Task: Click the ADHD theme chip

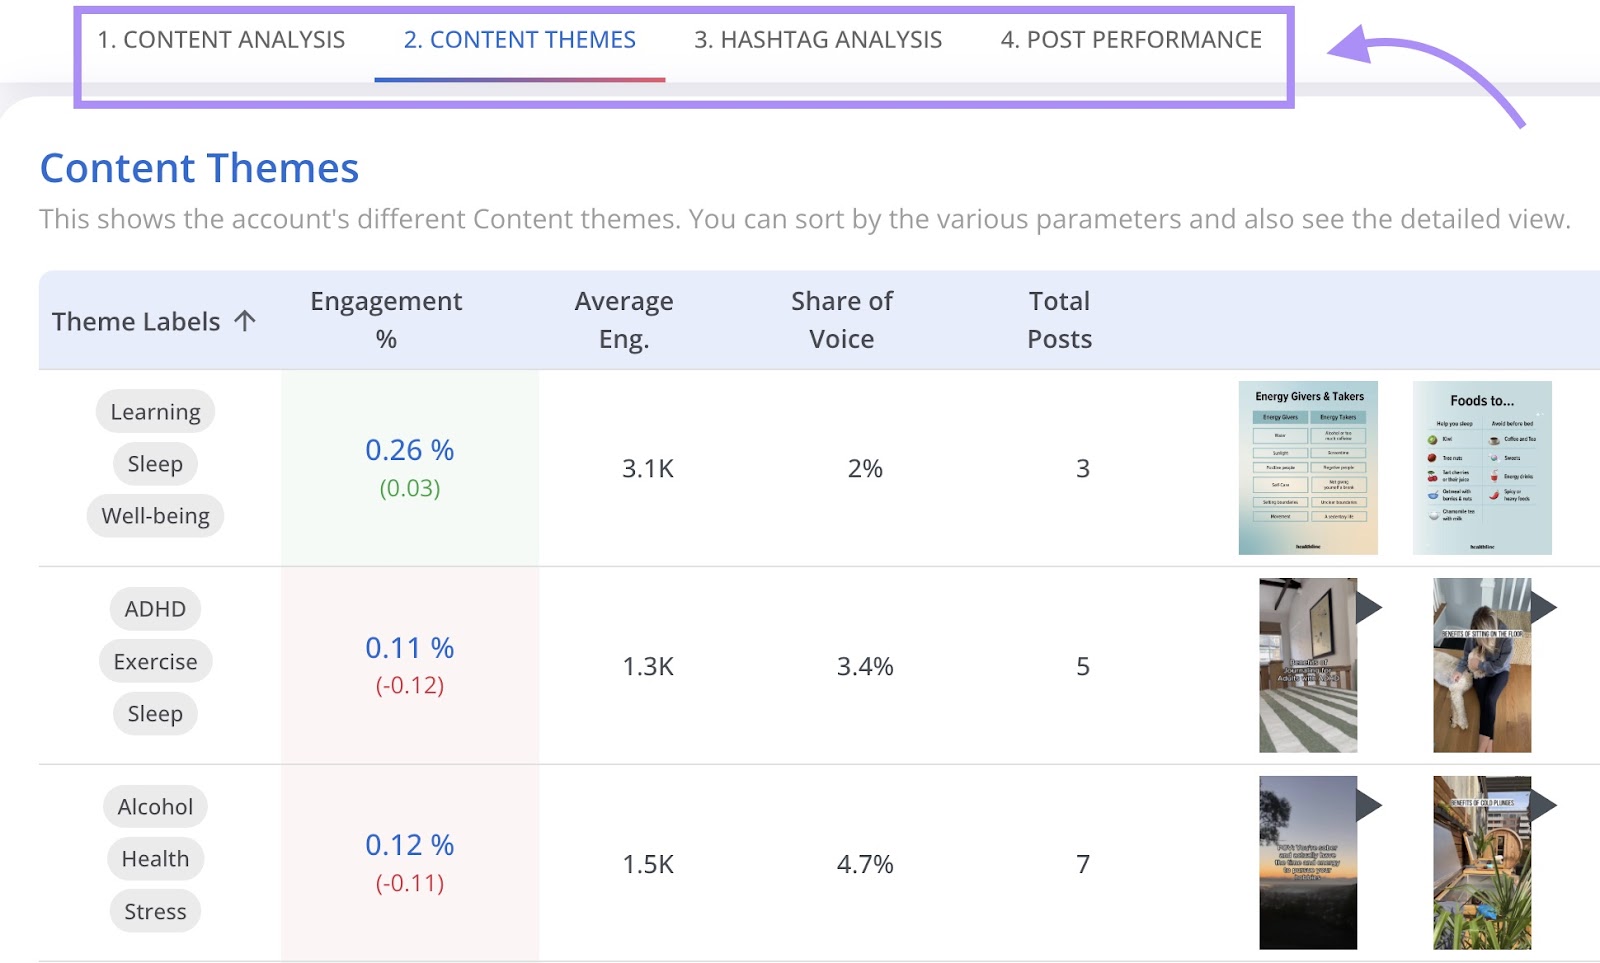Action: [155, 608]
